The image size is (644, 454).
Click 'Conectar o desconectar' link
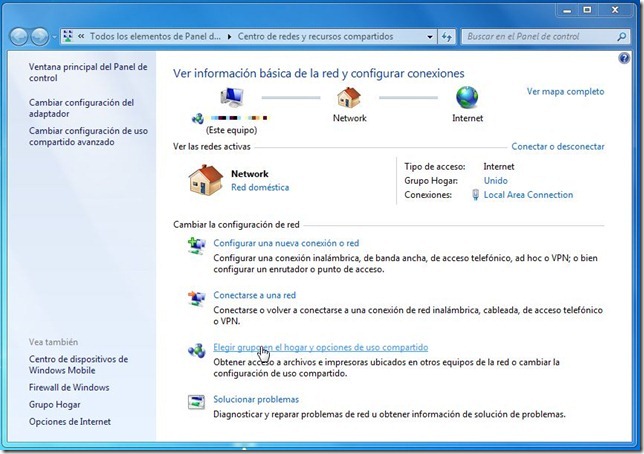click(x=558, y=147)
